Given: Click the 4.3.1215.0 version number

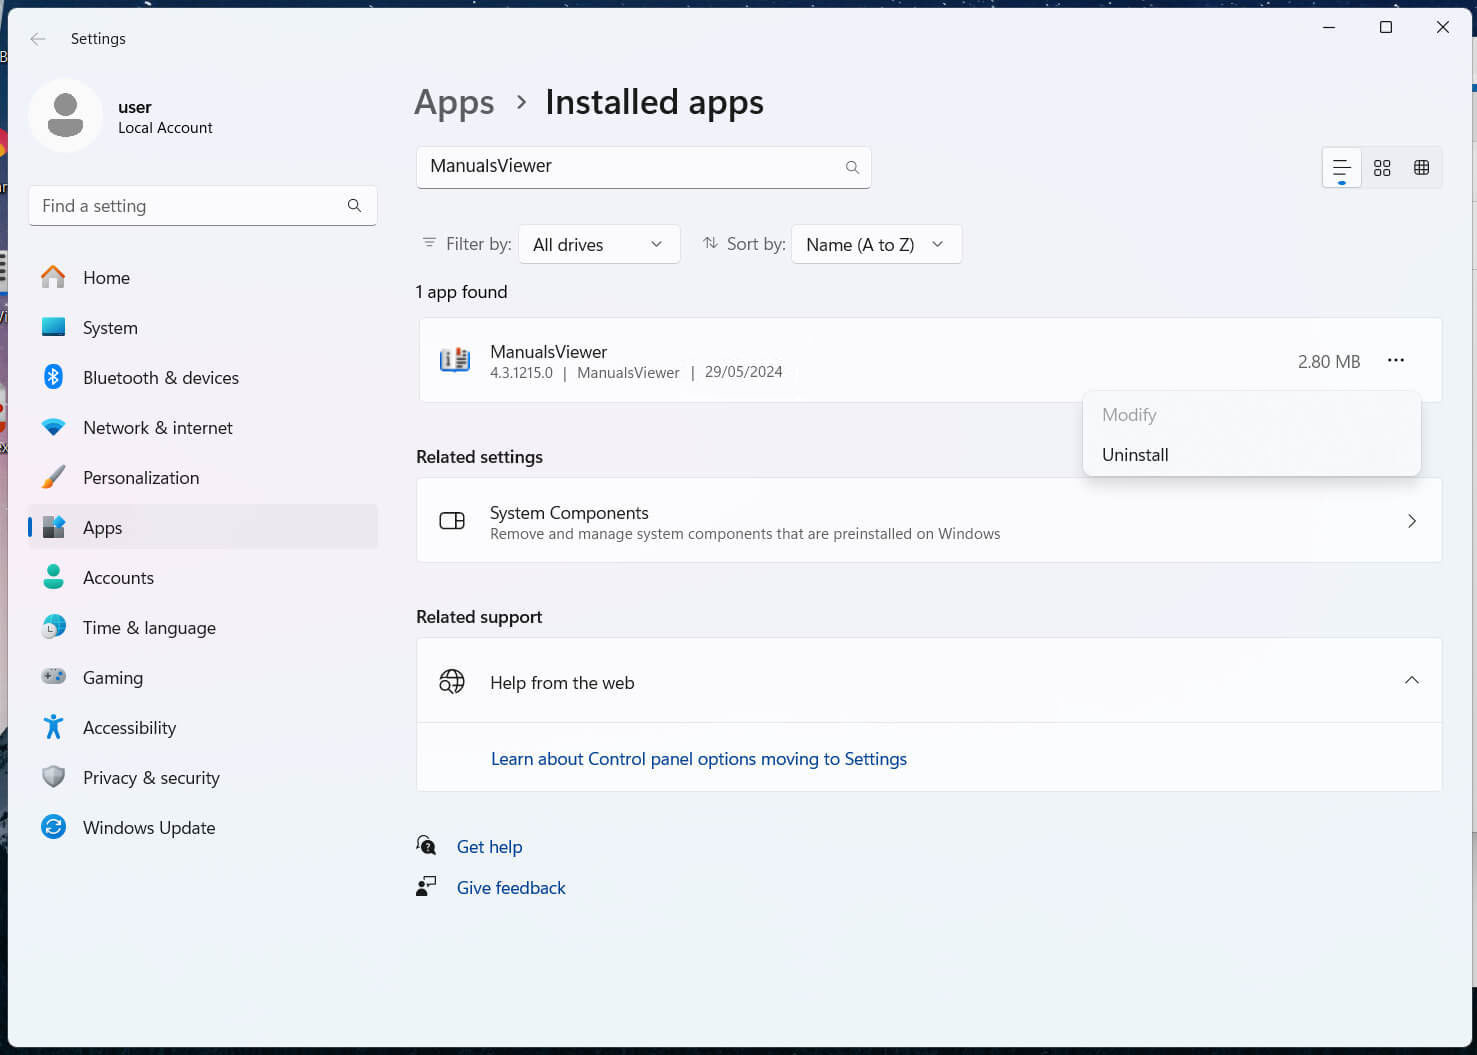Looking at the screenshot, I should pos(521,372).
